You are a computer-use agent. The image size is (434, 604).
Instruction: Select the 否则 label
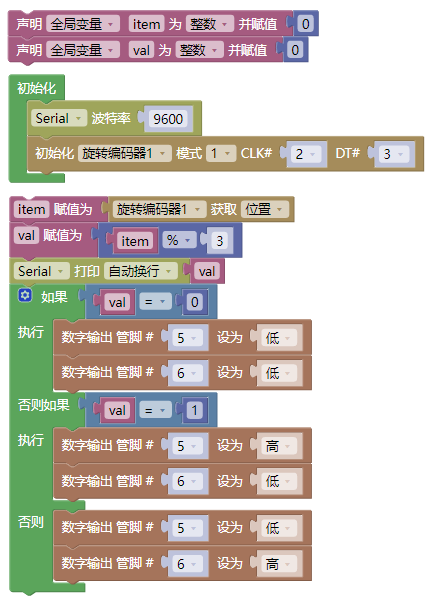(30, 522)
